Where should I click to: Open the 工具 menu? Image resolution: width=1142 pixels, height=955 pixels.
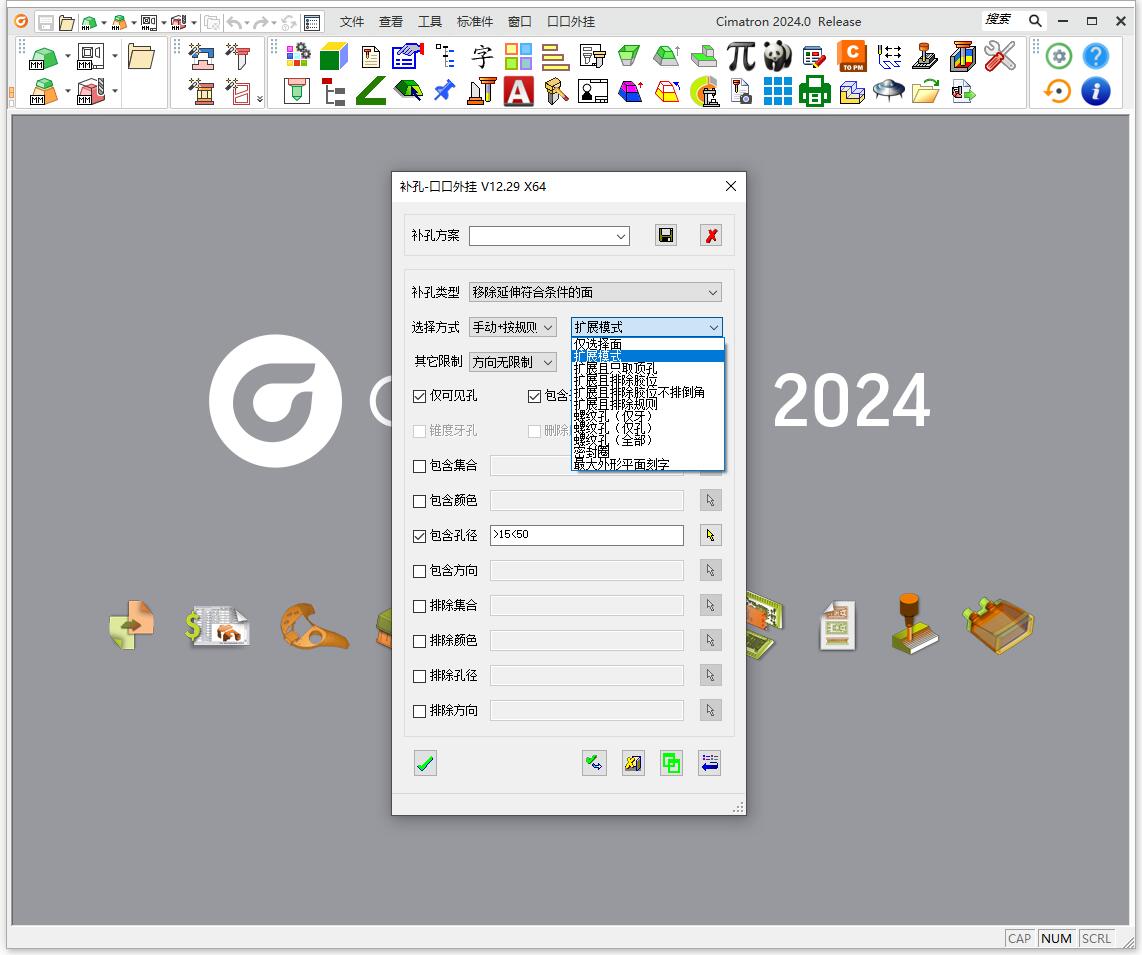click(x=429, y=21)
